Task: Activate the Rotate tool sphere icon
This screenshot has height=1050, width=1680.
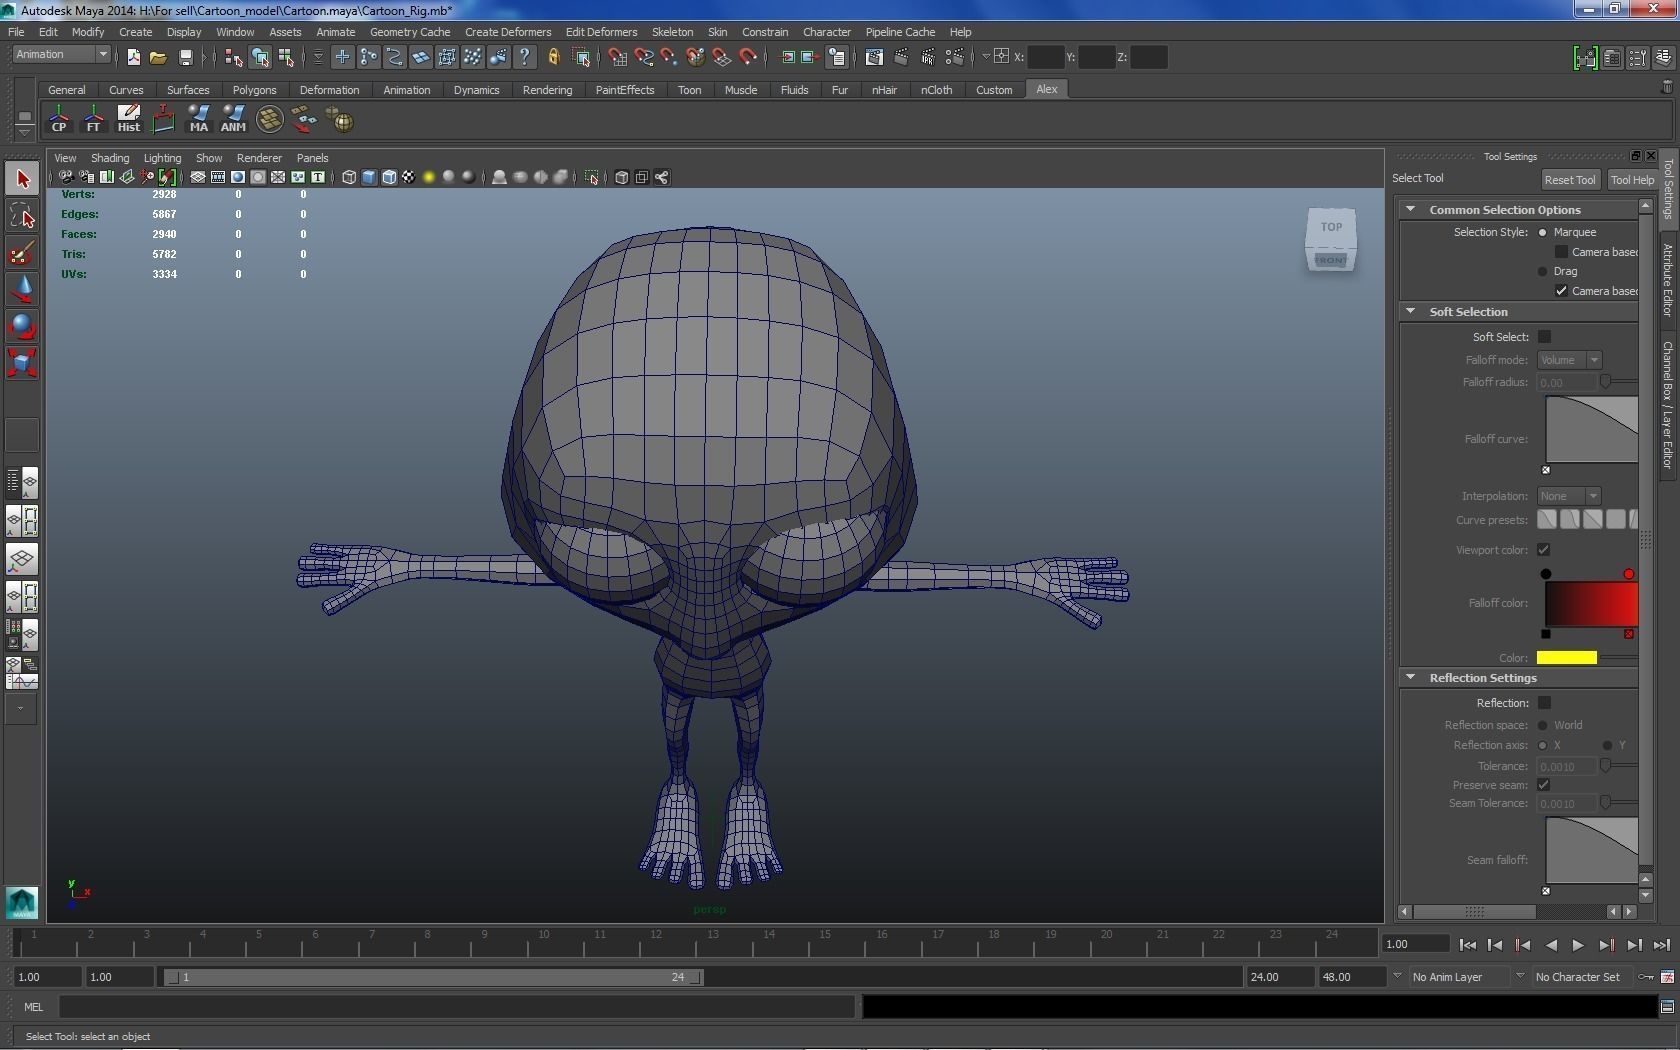Action: [x=22, y=327]
